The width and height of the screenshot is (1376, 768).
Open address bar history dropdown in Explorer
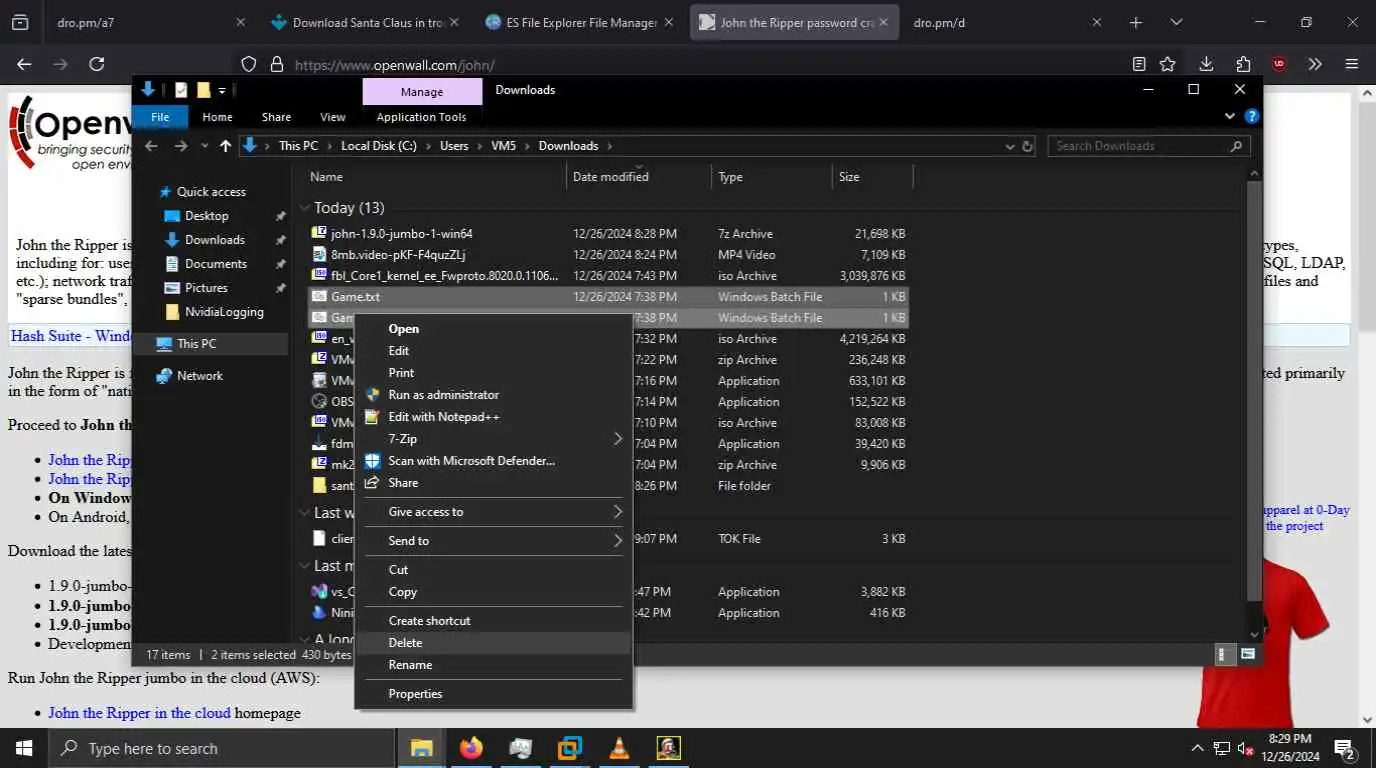pos(1009,146)
